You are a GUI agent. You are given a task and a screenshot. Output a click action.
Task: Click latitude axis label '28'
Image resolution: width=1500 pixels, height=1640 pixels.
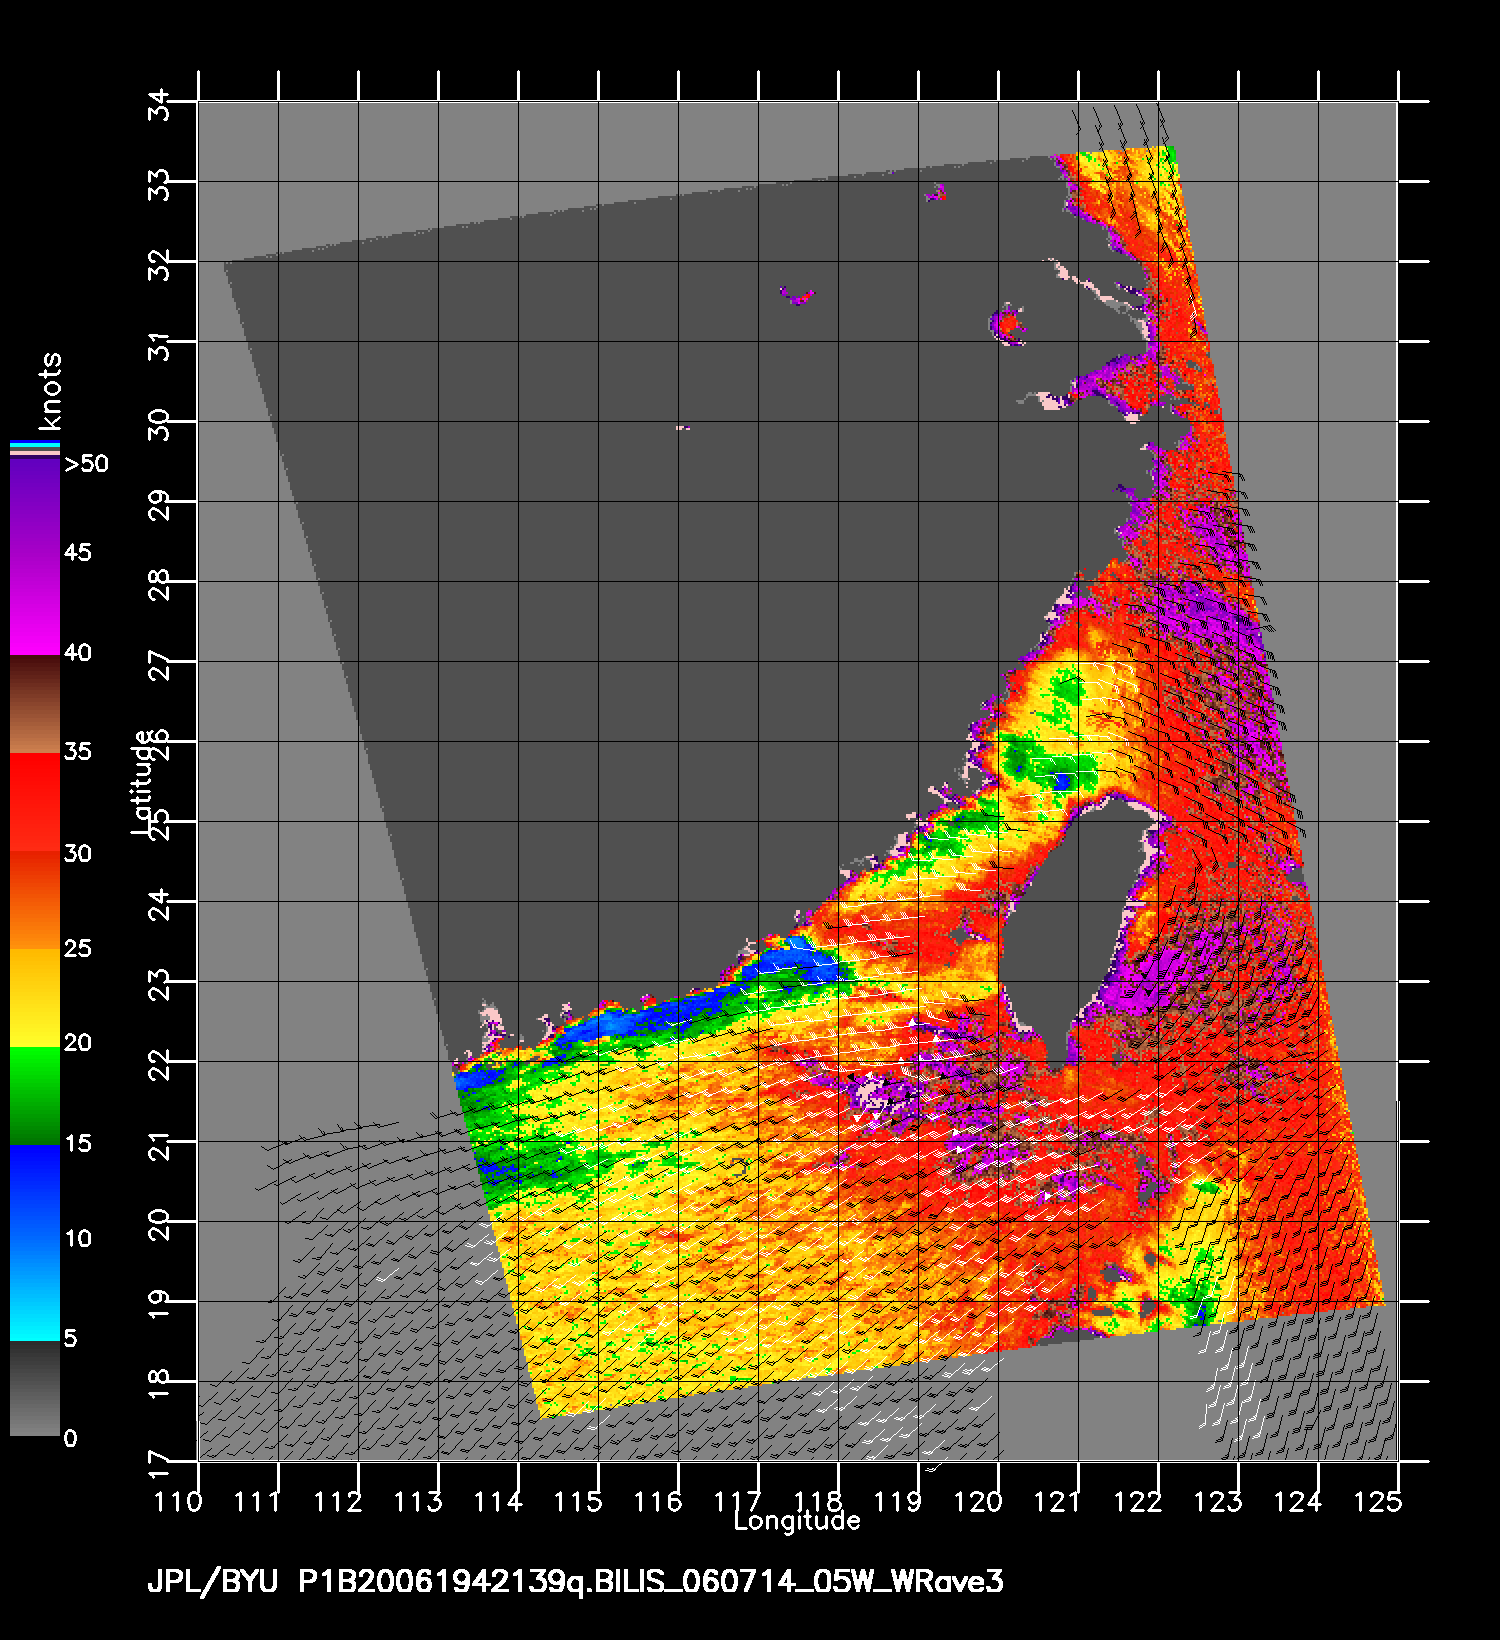point(159,584)
